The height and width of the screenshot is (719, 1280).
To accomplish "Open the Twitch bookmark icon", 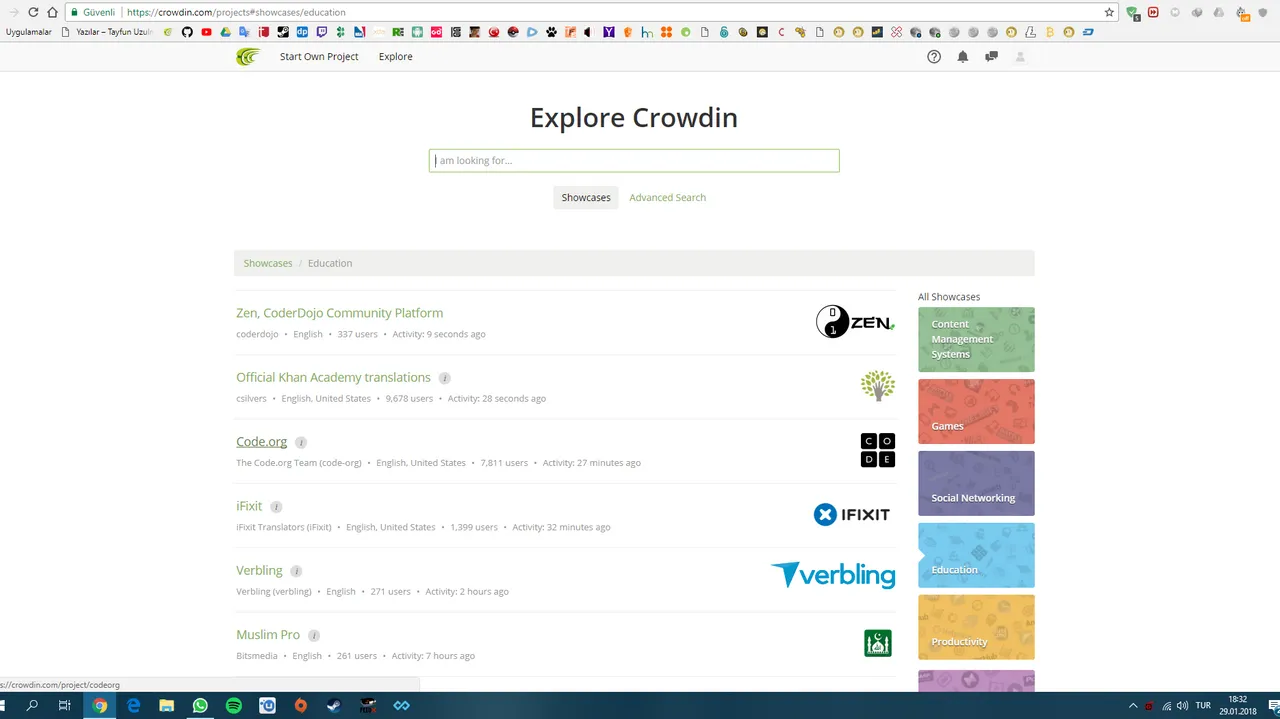I will (321, 32).
